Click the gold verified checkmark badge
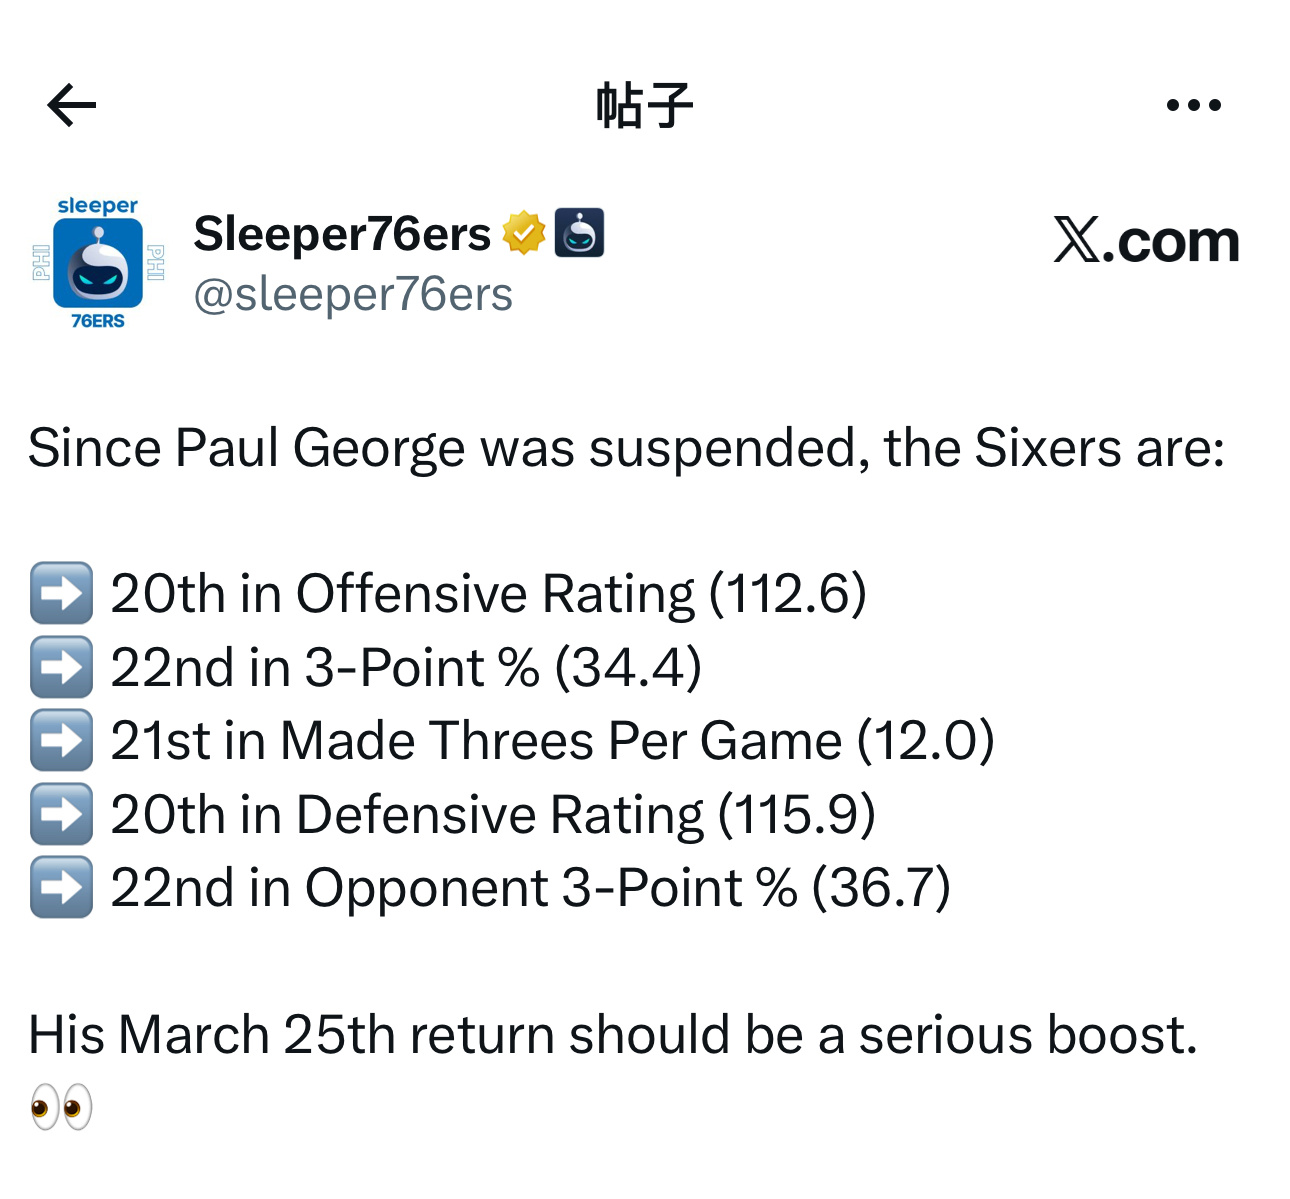1290x1199 pixels. [523, 233]
